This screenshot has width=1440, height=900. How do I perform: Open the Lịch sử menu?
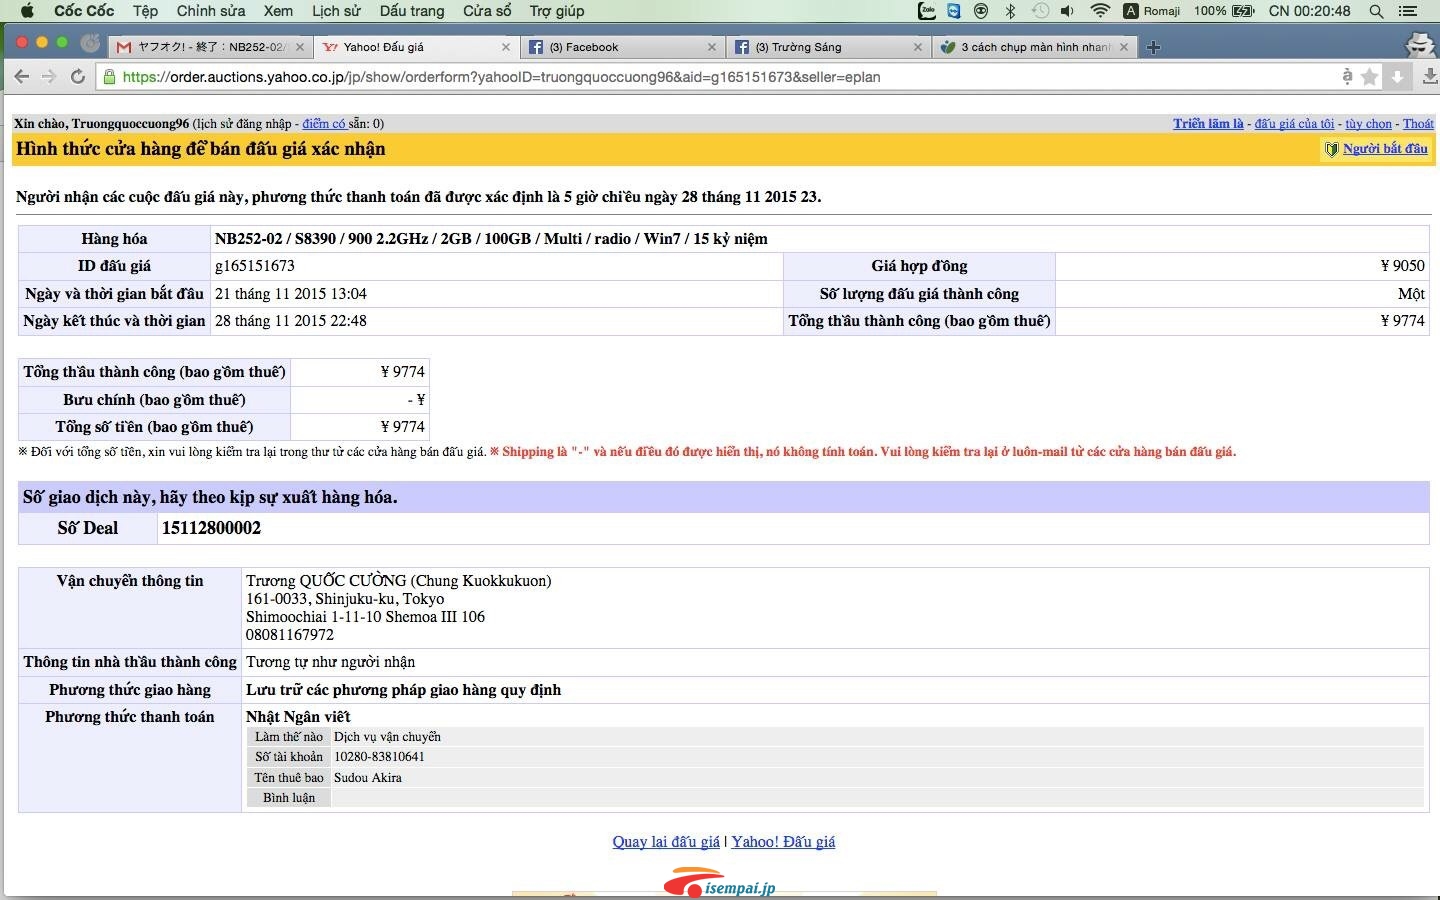point(336,11)
